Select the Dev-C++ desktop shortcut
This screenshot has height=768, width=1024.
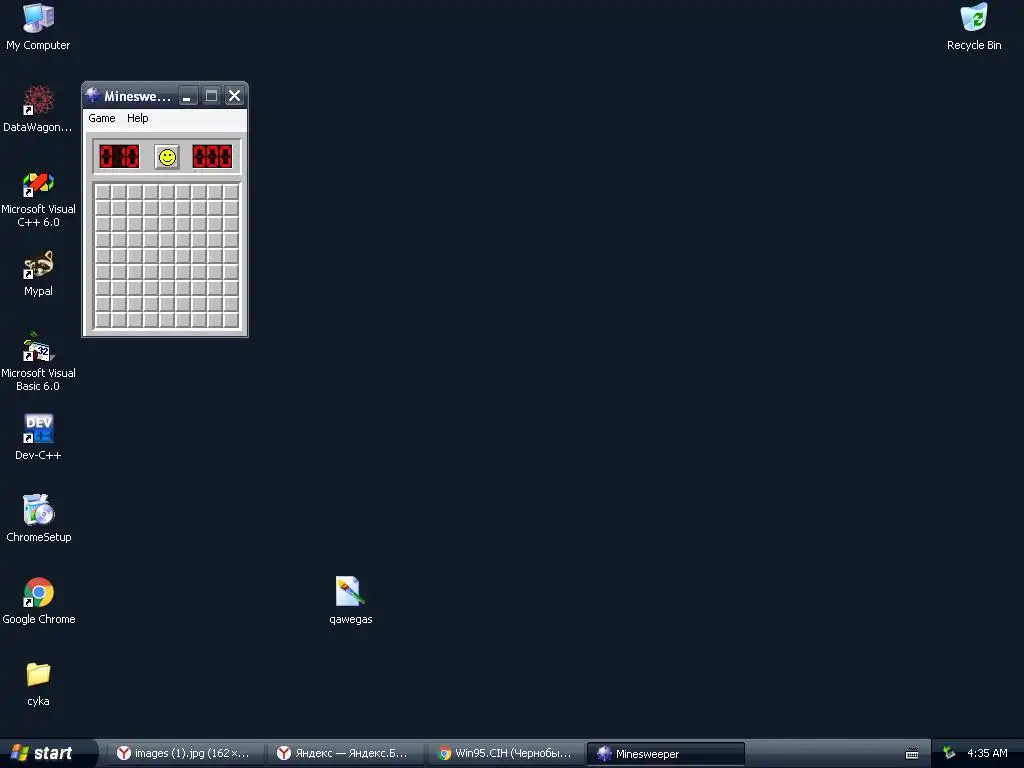(x=38, y=437)
